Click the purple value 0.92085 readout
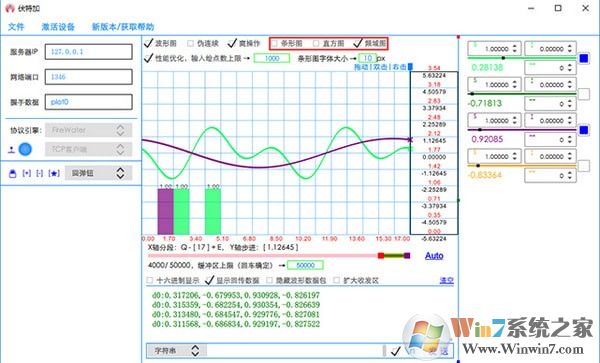Image resolution: width=600 pixels, height=363 pixels. pos(487,139)
